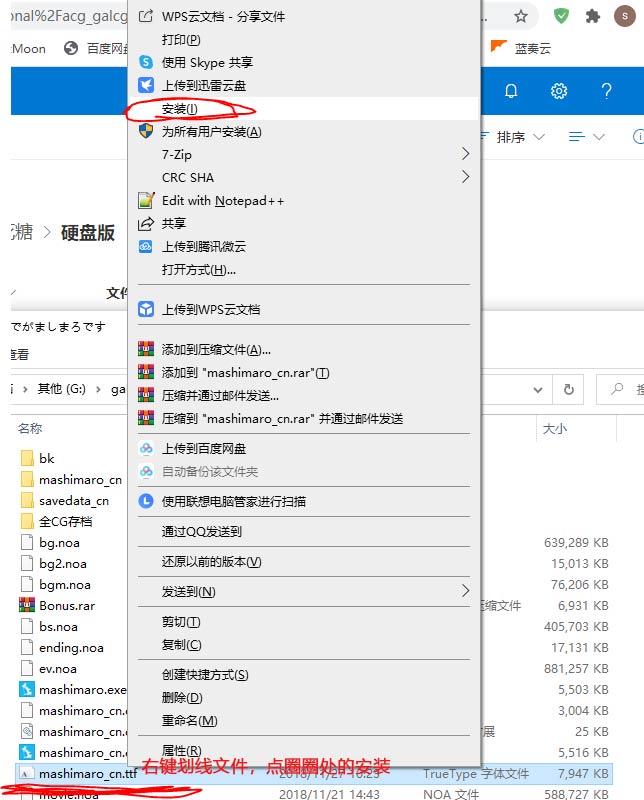Click the WPS cloud document cube icon

pos(146,309)
